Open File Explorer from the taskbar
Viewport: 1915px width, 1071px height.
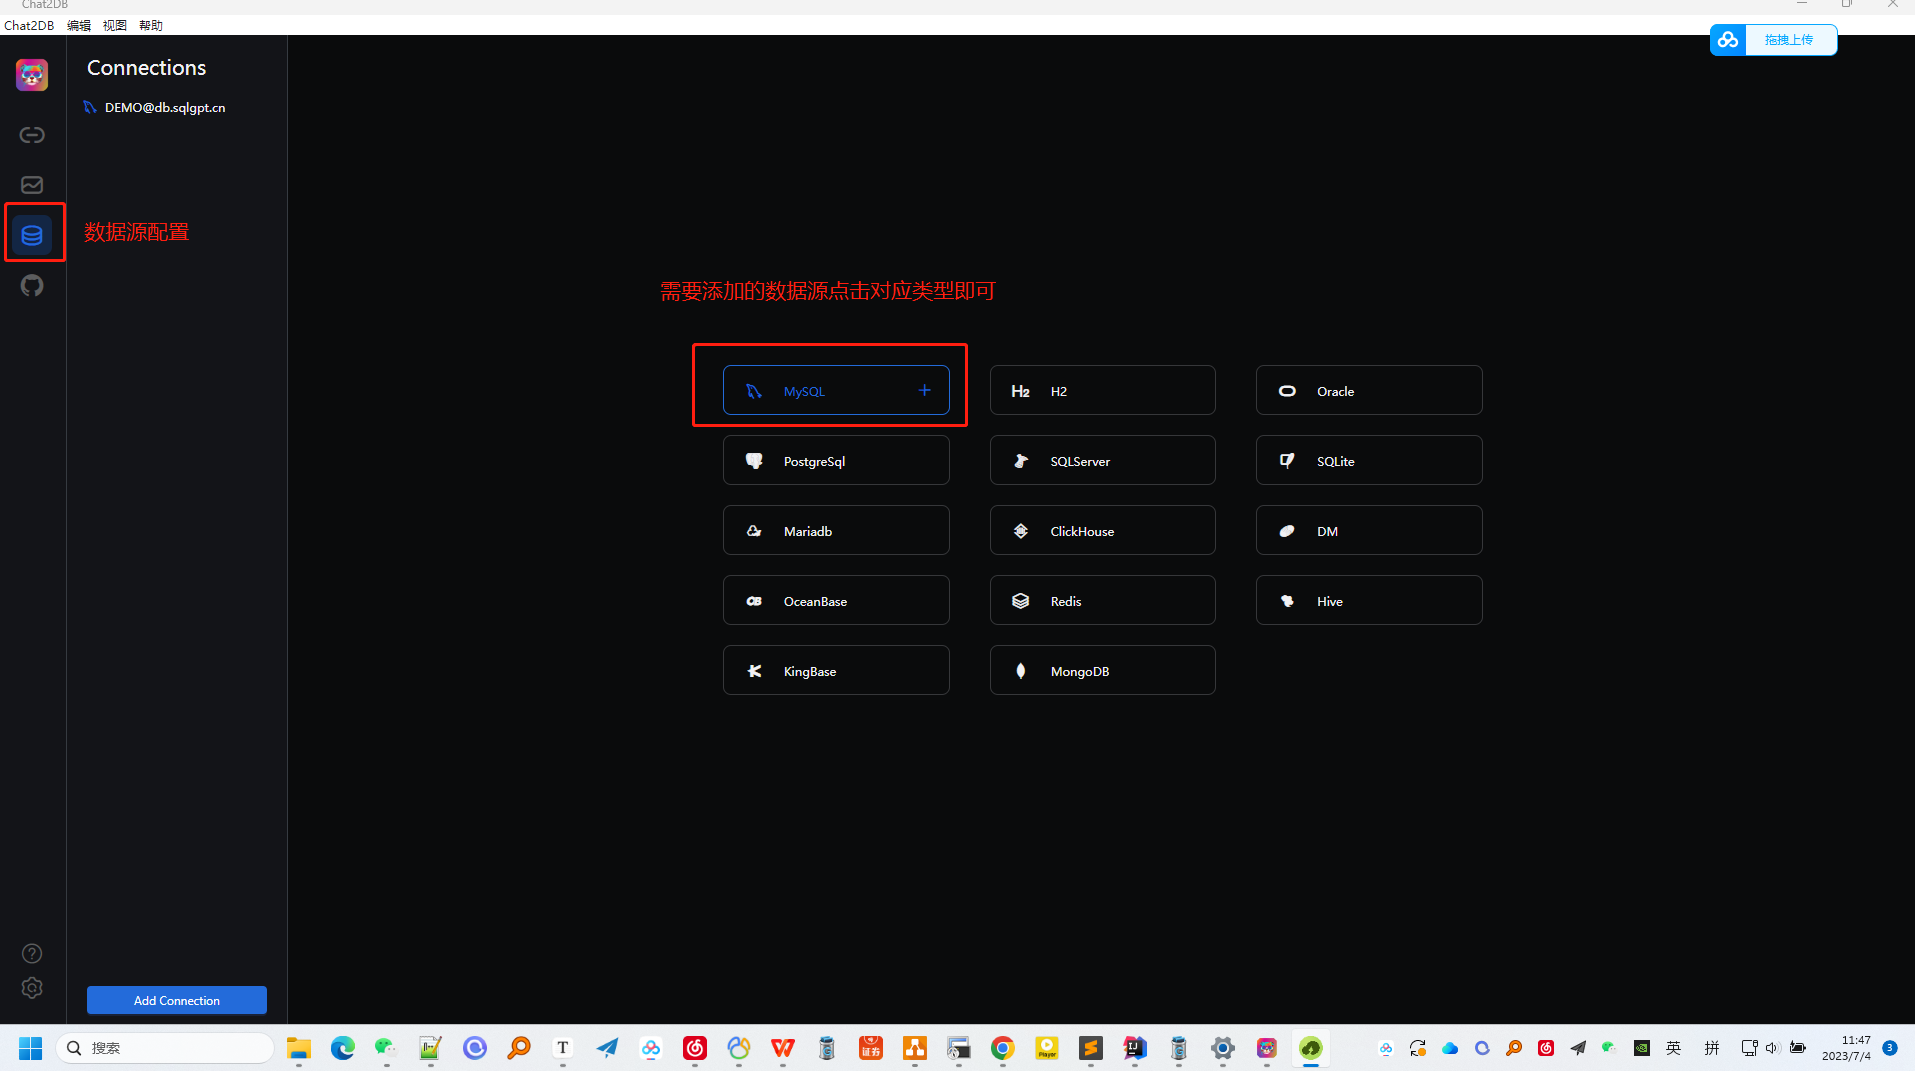click(x=299, y=1048)
